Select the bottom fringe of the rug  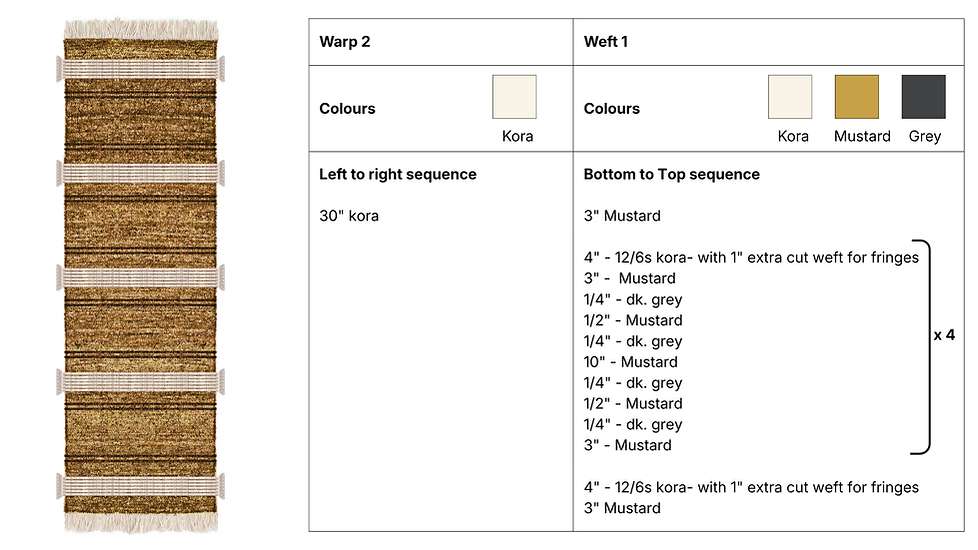click(x=141, y=523)
